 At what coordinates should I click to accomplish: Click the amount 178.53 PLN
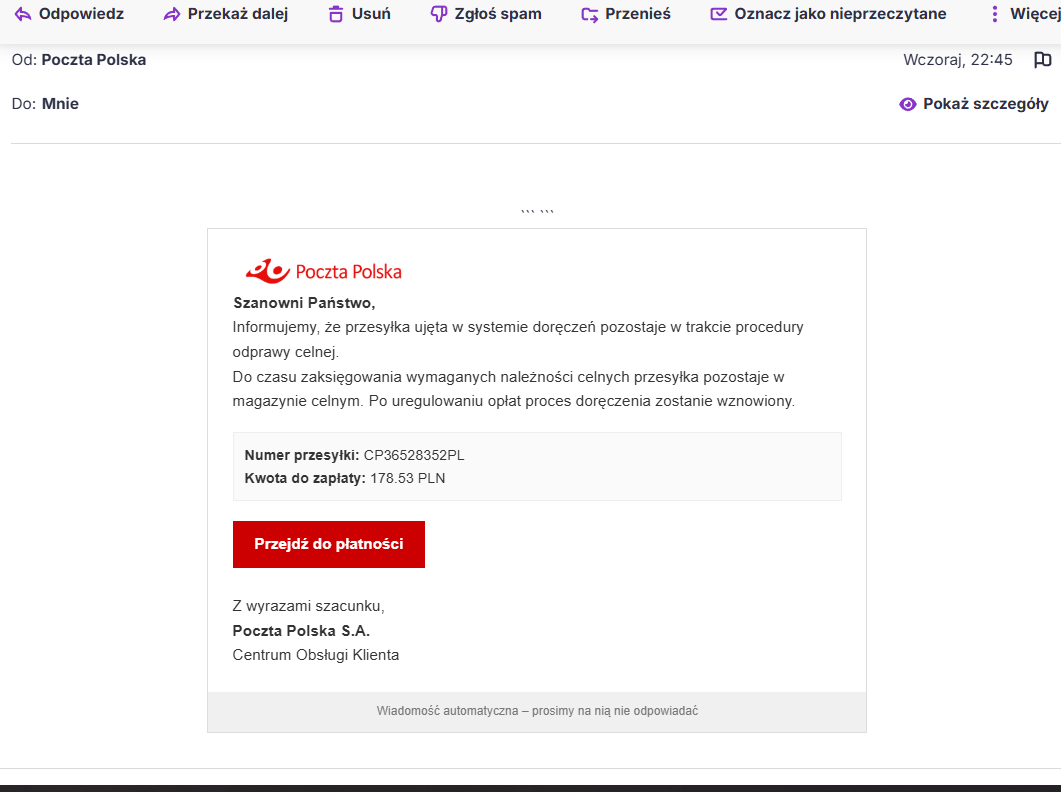tap(407, 478)
